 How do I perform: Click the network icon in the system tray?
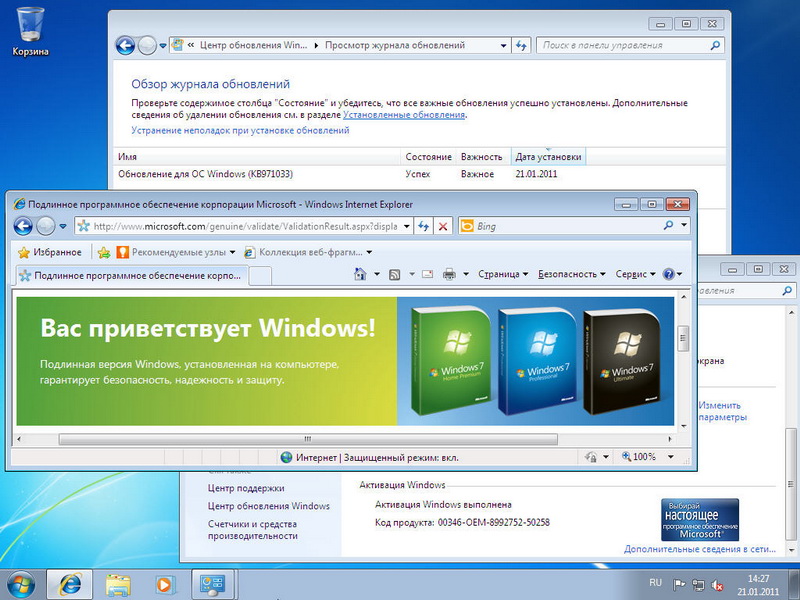click(697, 585)
